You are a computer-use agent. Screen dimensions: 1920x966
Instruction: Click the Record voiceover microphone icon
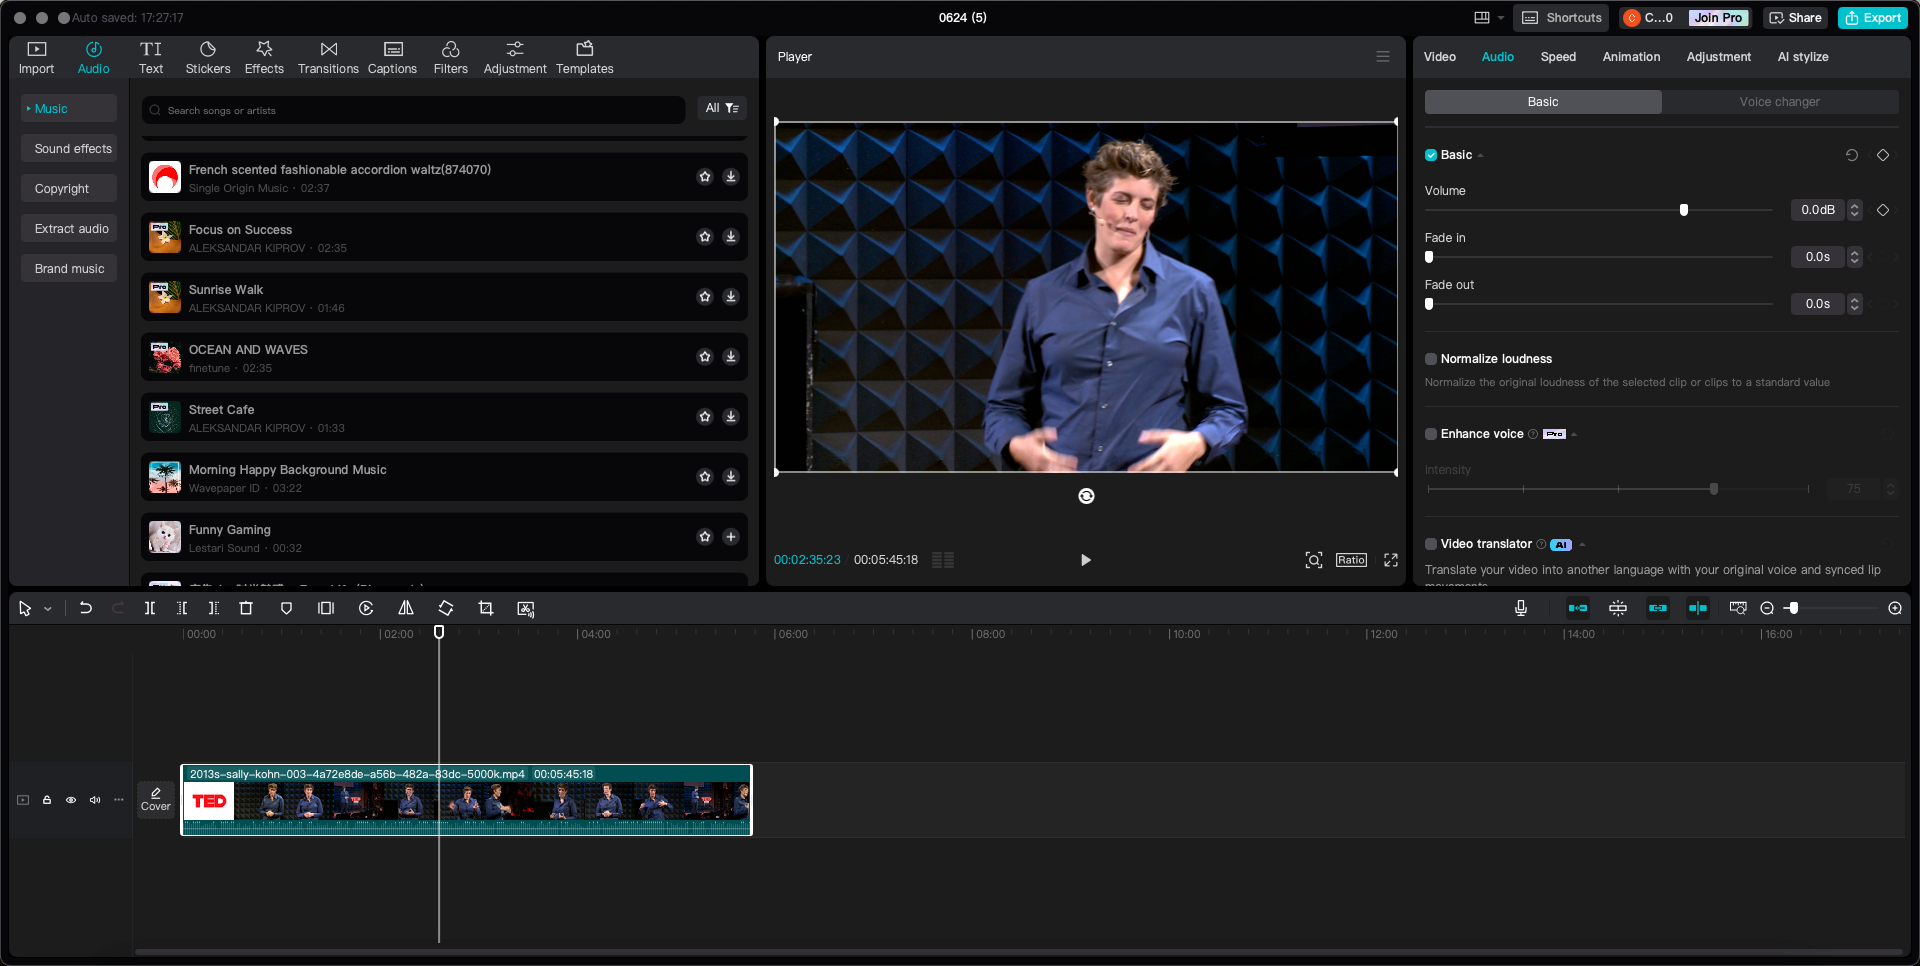pos(1521,608)
